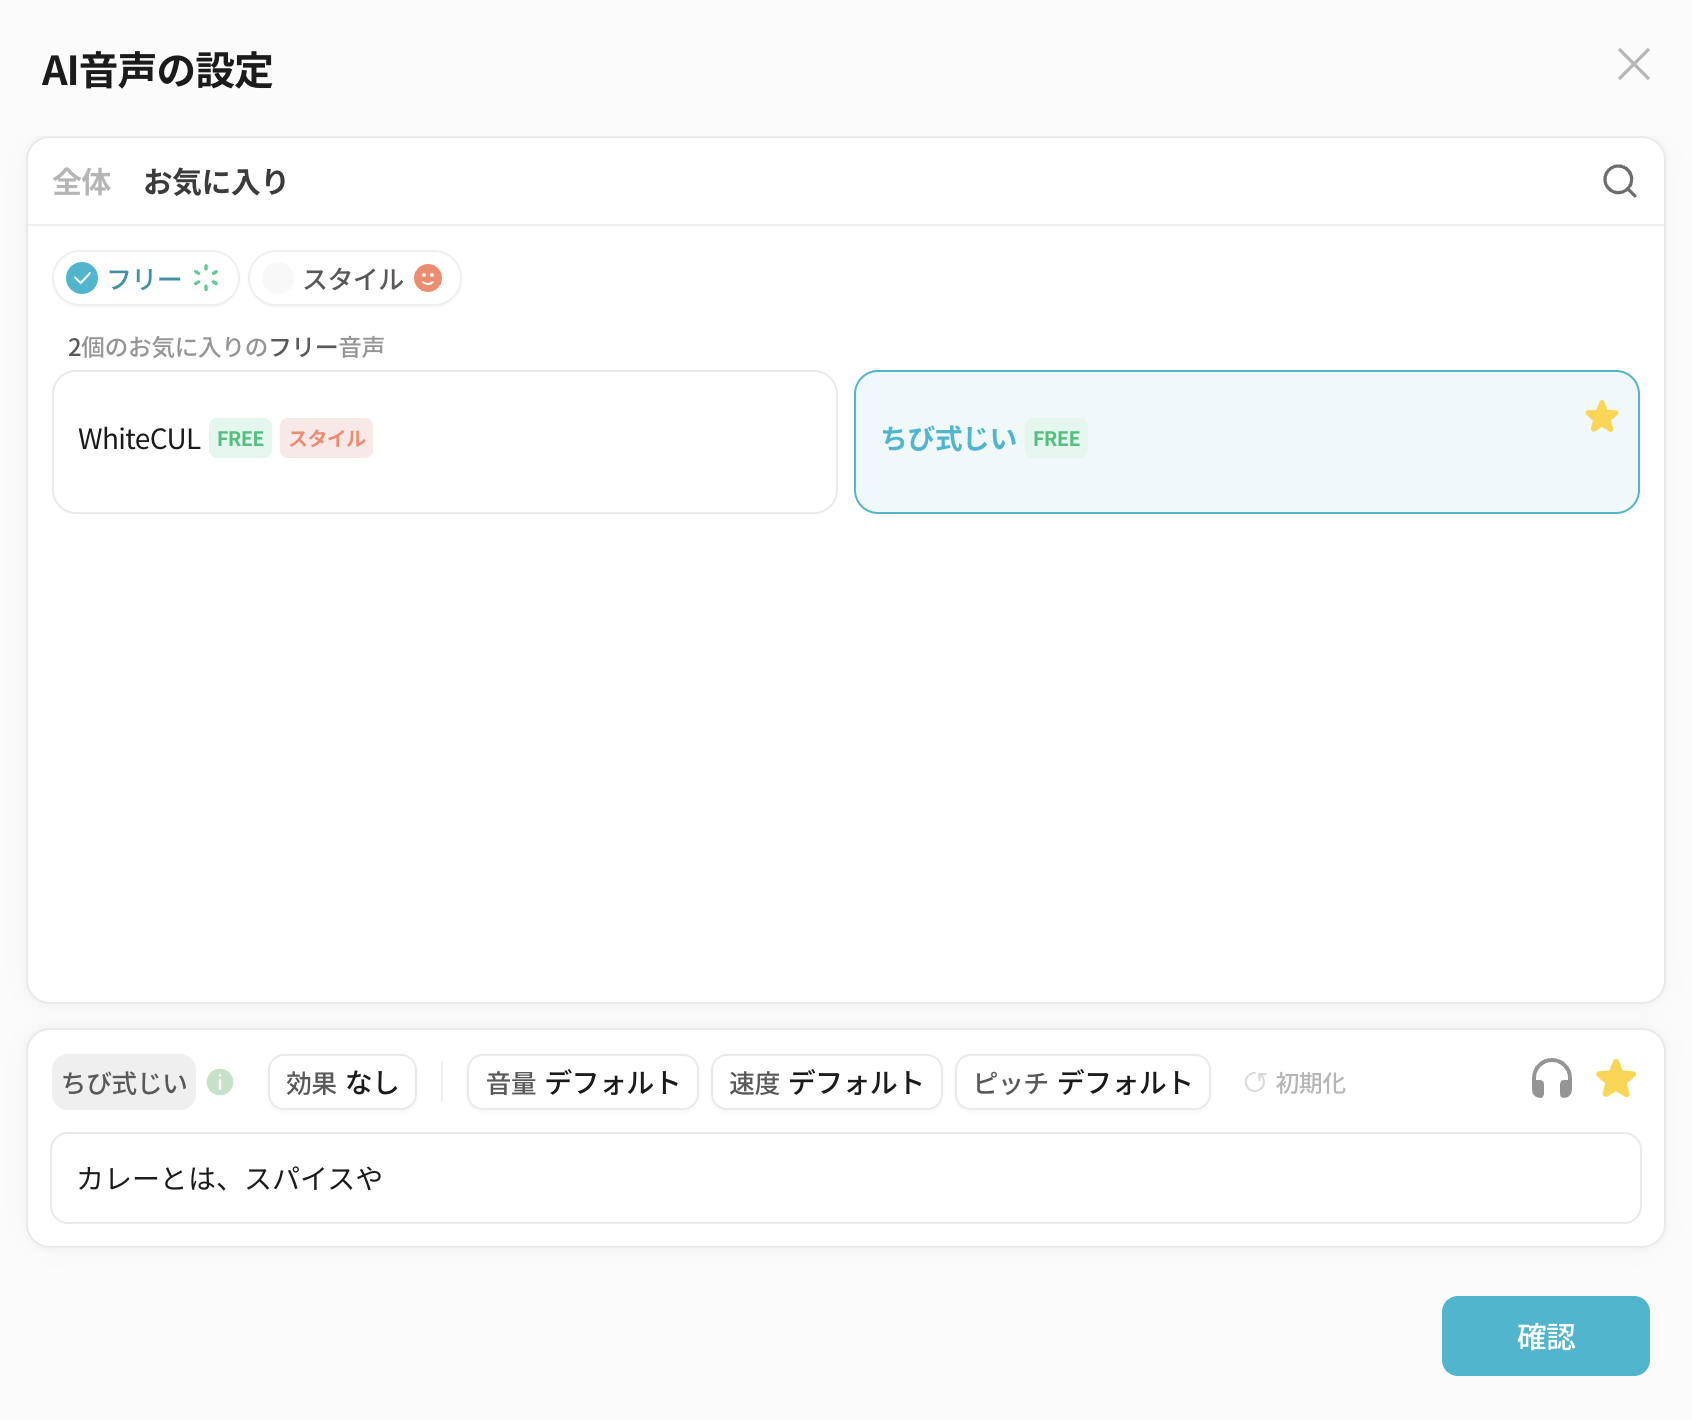The width and height of the screenshot is (1692, 1420).
Task: Open the 音量 デフォルト dropdown
Action: tap(583, 1082)
